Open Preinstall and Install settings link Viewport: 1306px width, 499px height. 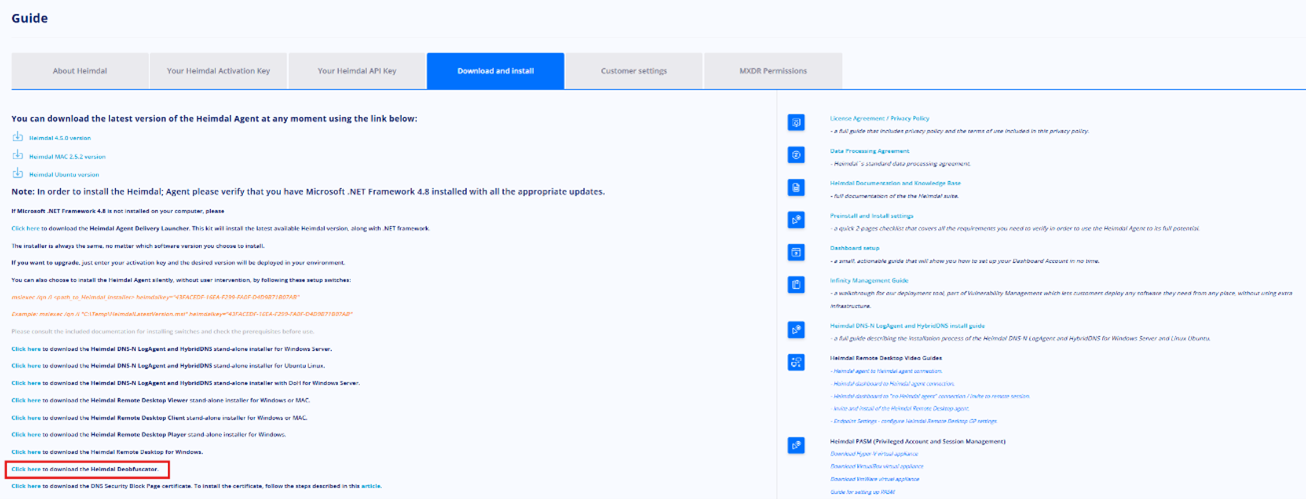tap(871, 215)
